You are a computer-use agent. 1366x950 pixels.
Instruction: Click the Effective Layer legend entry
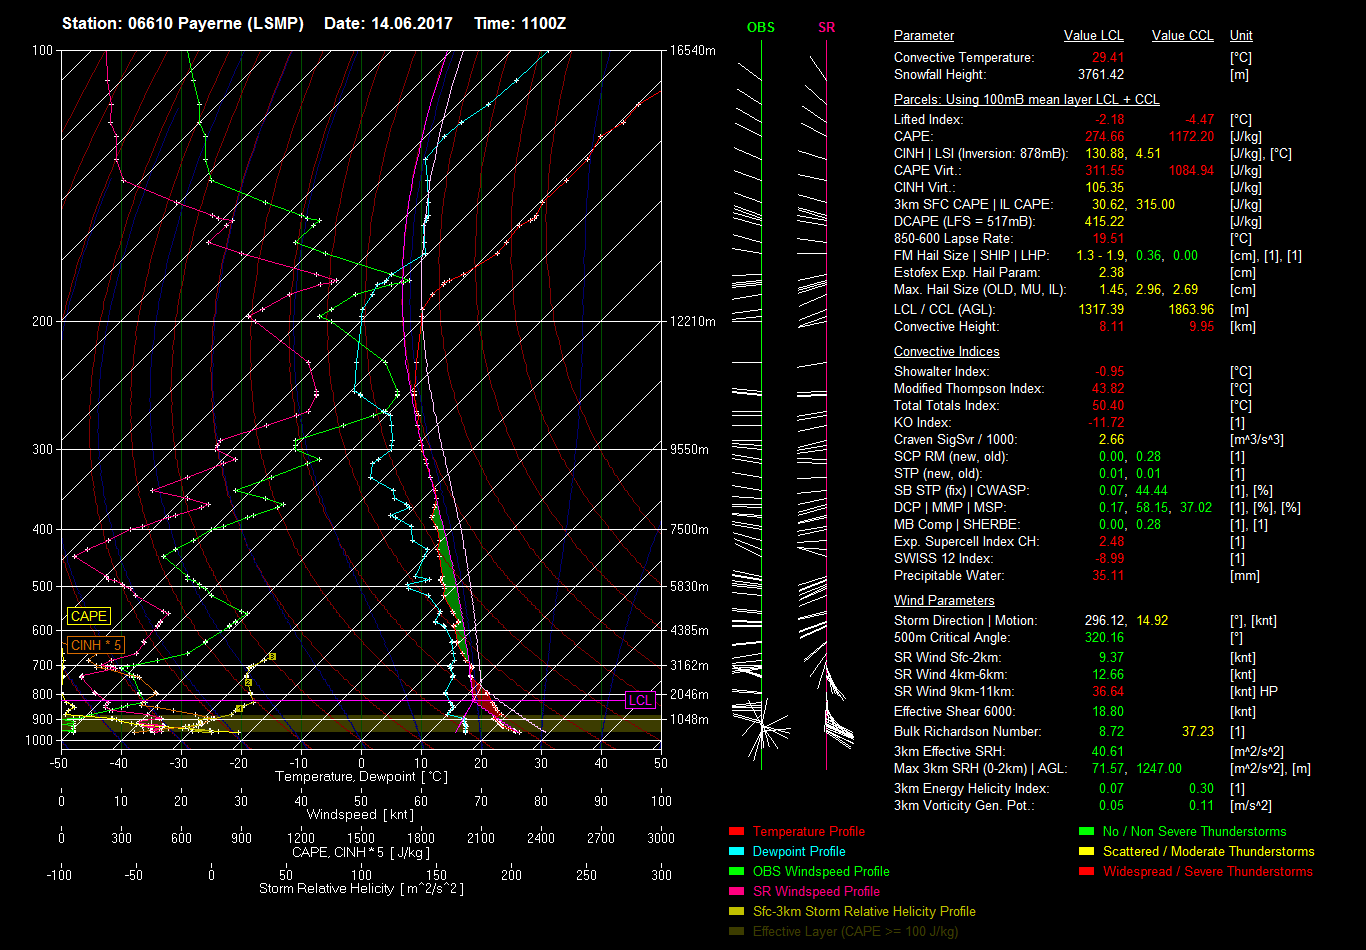coord(855,931)
